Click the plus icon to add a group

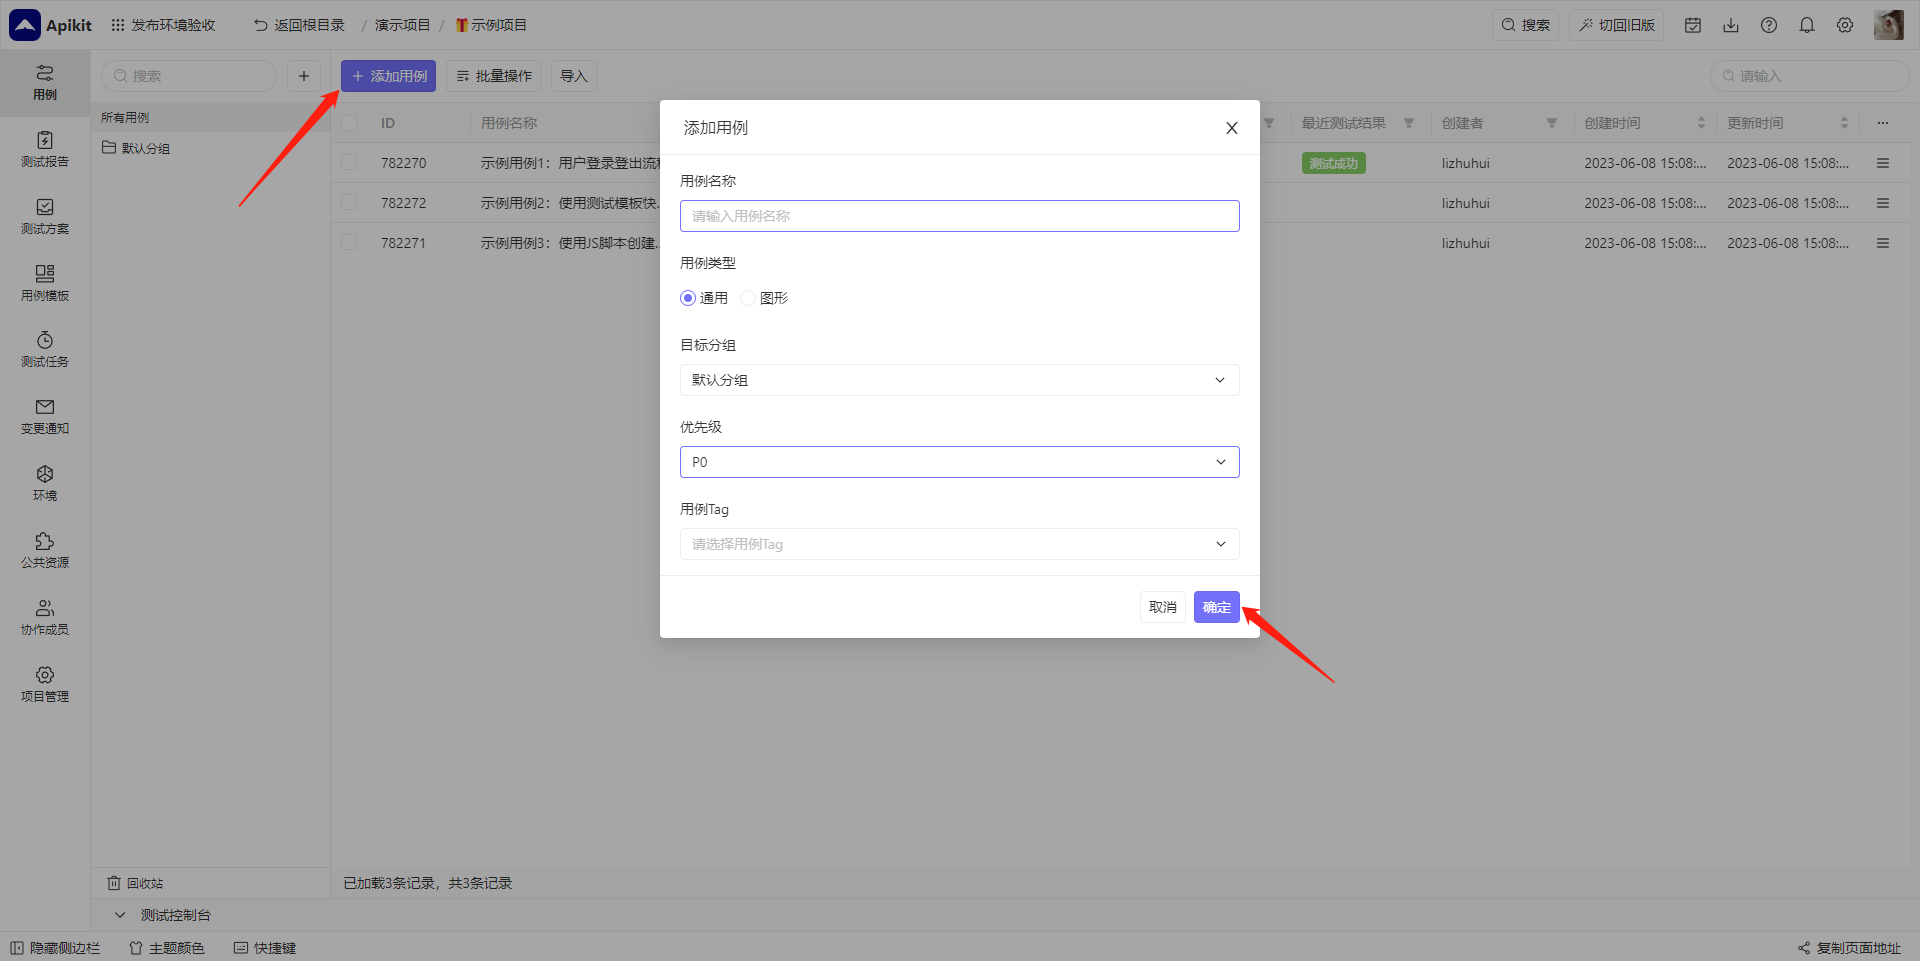[x=304, y=76]
